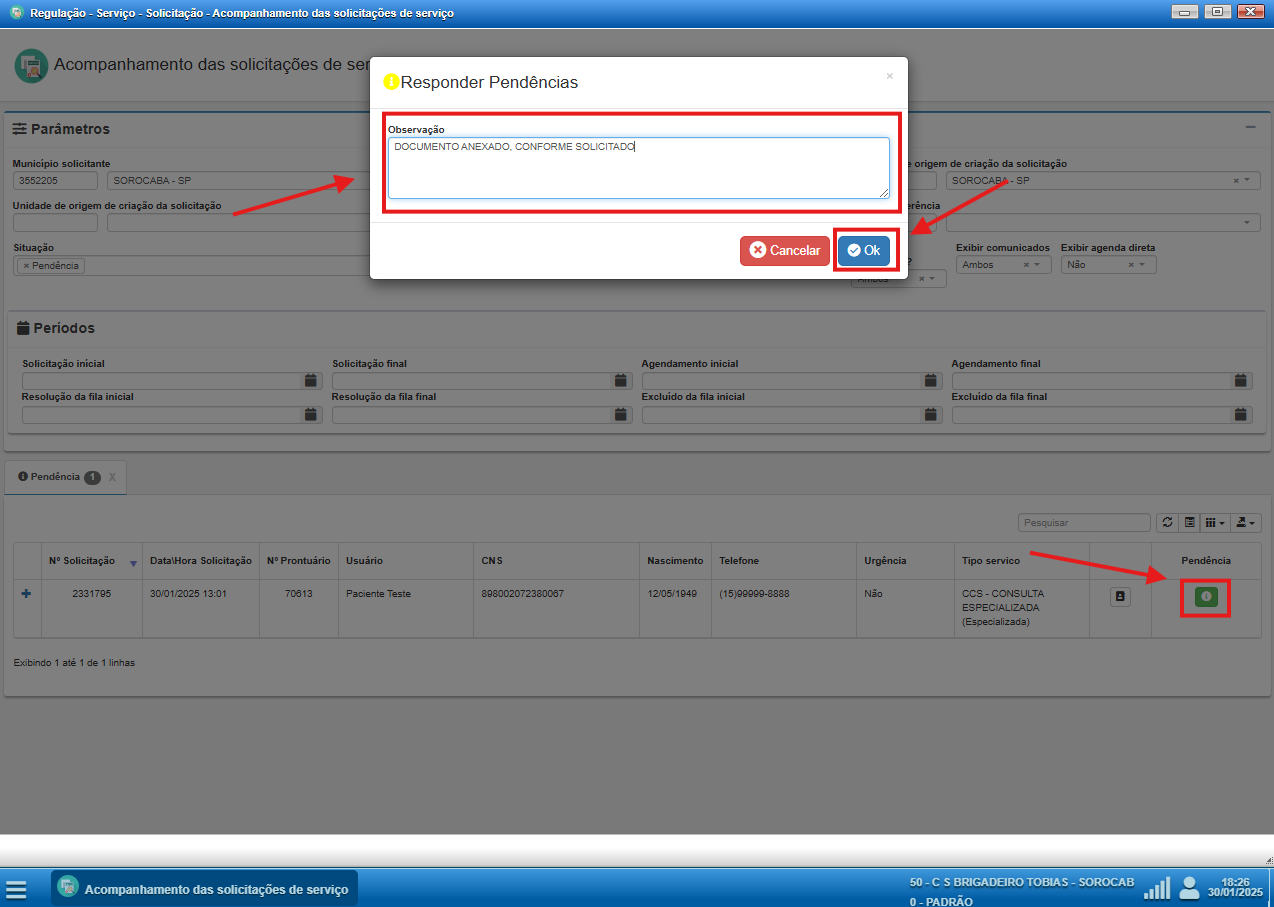Image resolution: width=1274 pixels, height=907 pixels.
Task: Open patient record icon in table row
Action: (1120, 597)
